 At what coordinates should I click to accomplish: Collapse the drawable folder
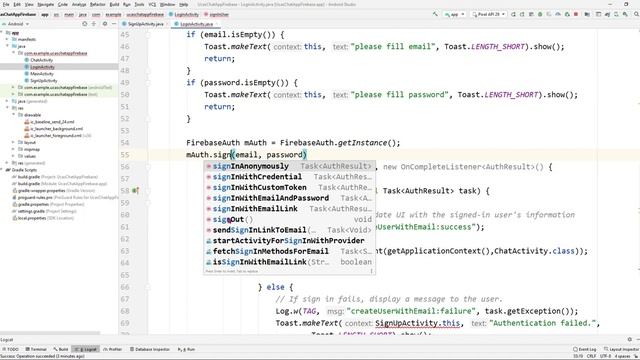pyautogui.click(x=13, y=115)
